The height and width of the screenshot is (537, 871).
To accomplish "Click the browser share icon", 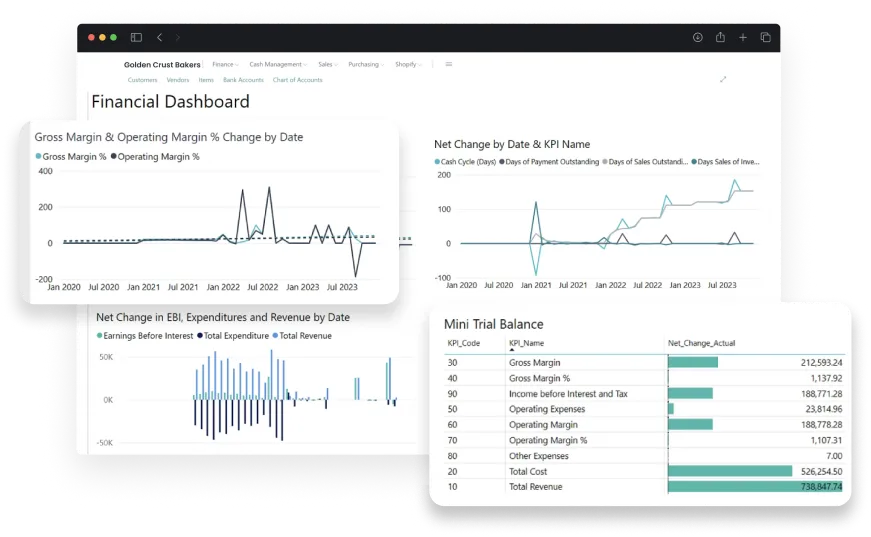I will pyautogui.click(x=720, y=38).
